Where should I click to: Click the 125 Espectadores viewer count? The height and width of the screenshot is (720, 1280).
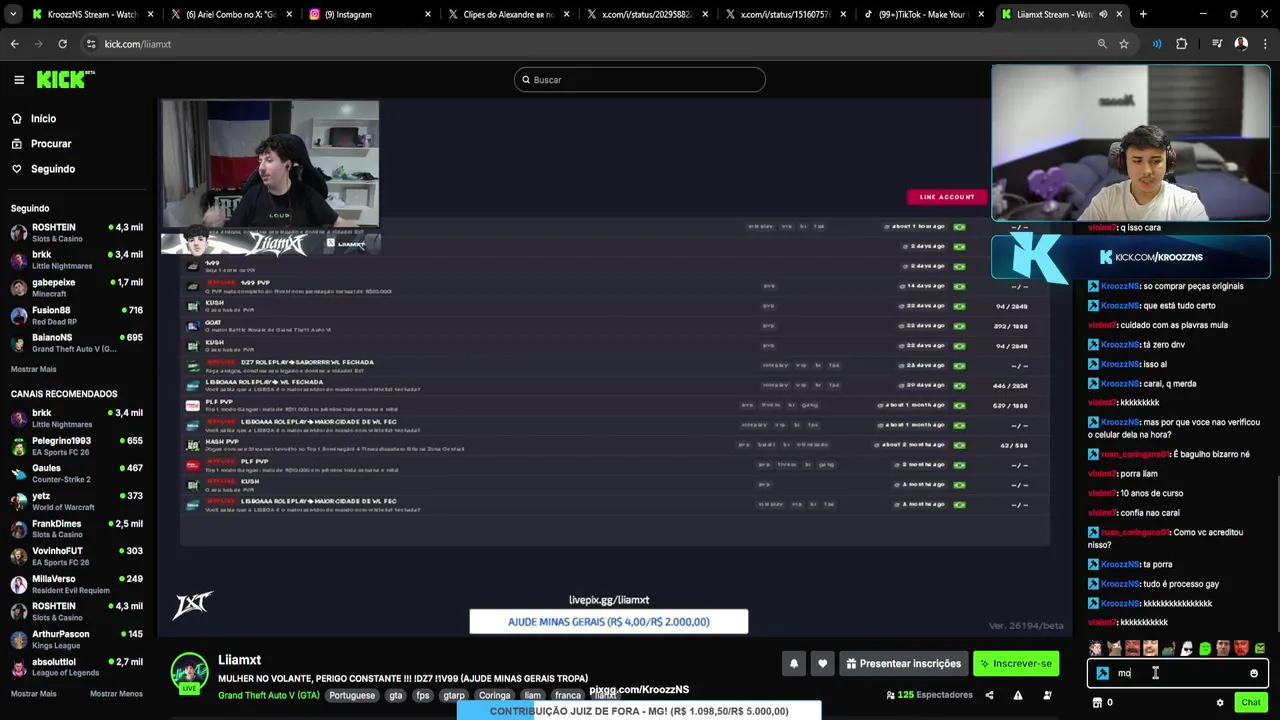(929, 695)
